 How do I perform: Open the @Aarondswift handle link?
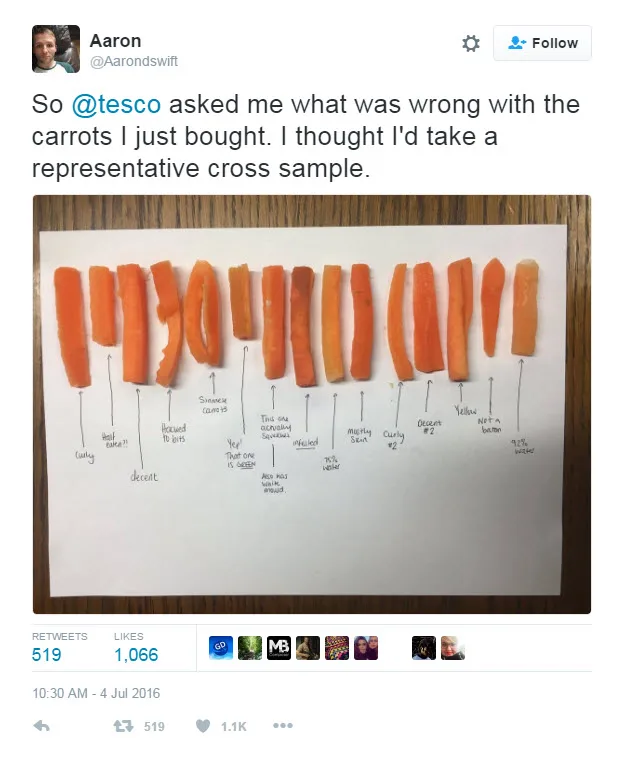(x=133, y=61)
